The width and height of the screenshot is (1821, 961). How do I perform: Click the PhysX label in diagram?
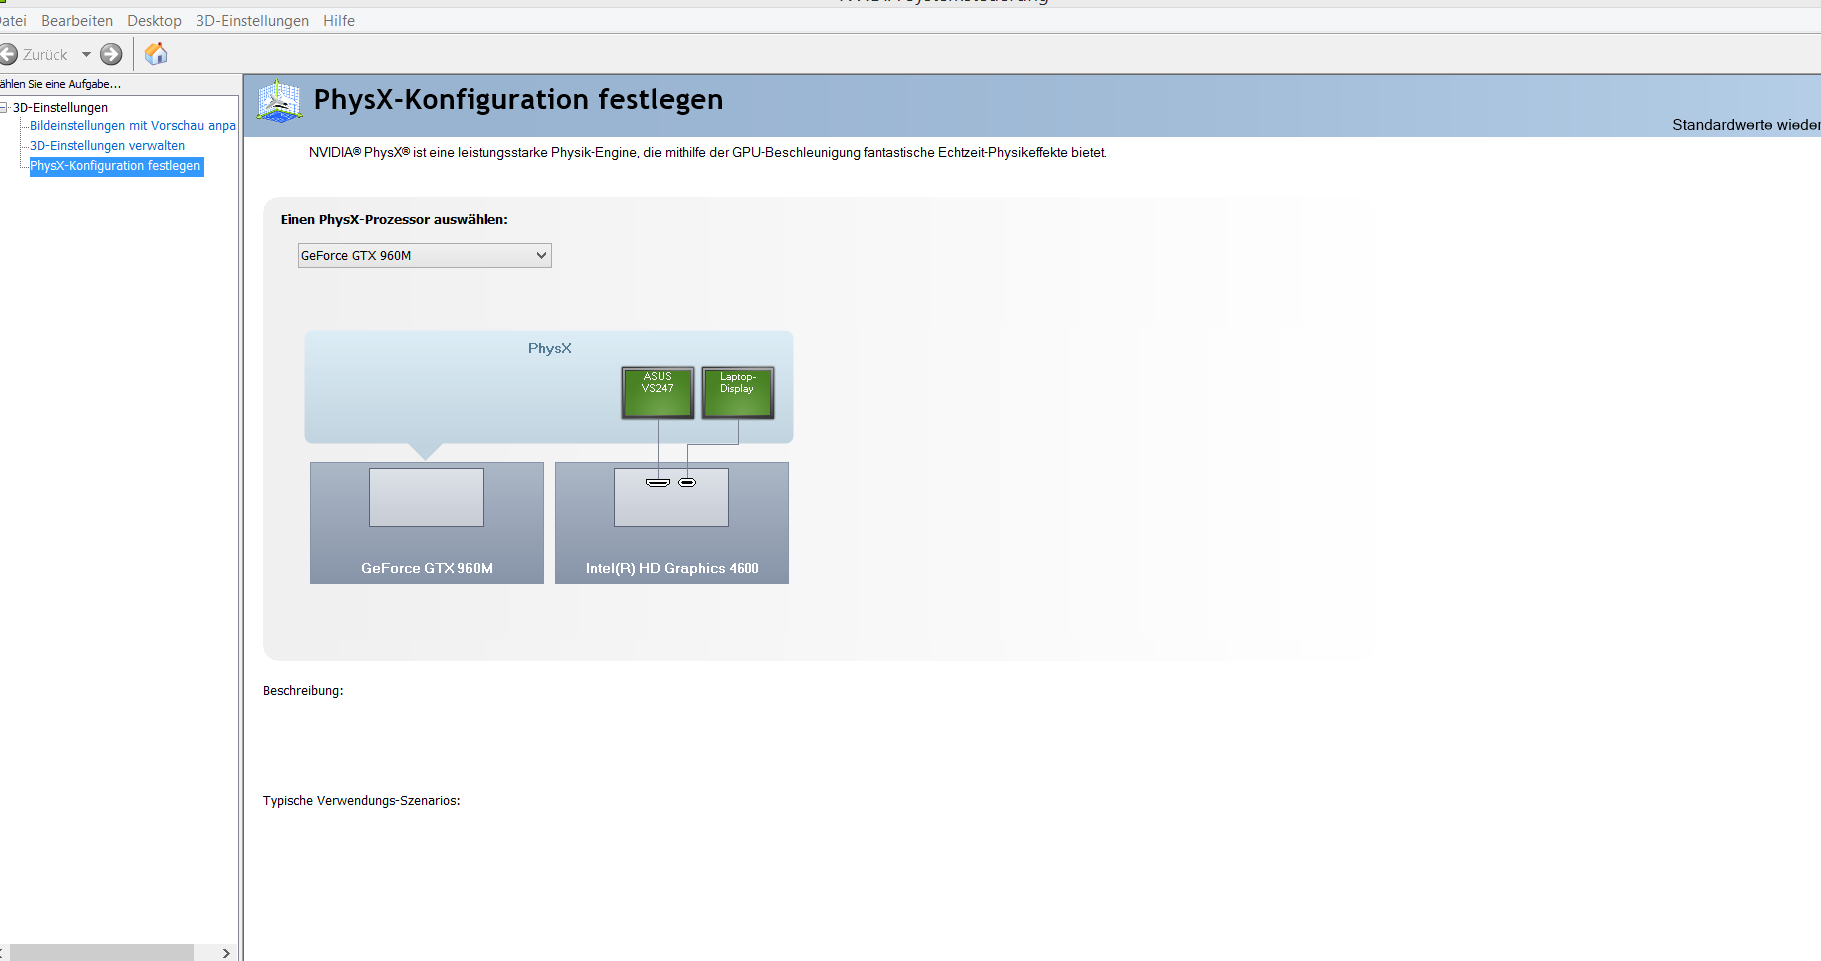pos(550,348)
